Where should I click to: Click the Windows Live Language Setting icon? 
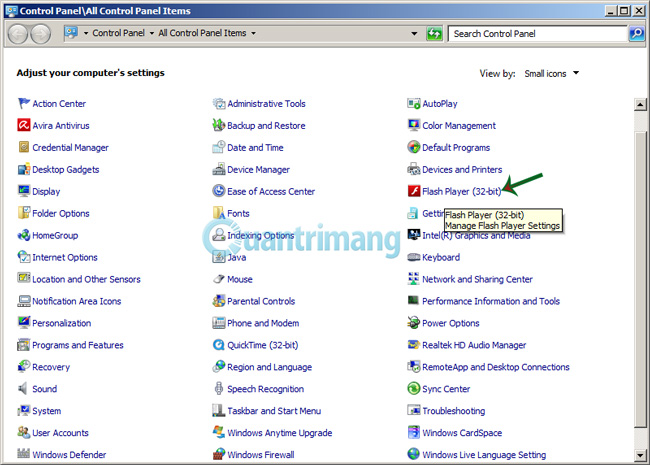[414, 455]
